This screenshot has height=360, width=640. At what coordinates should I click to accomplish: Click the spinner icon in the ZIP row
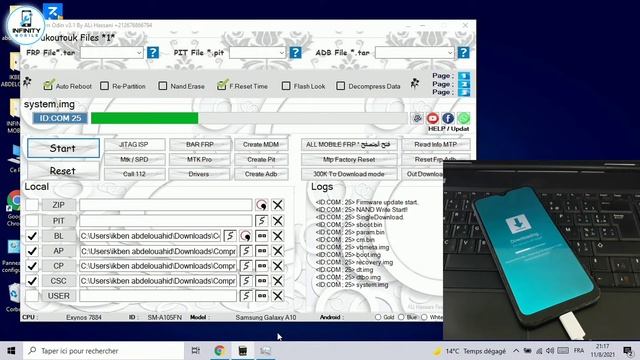pos(262,205)
